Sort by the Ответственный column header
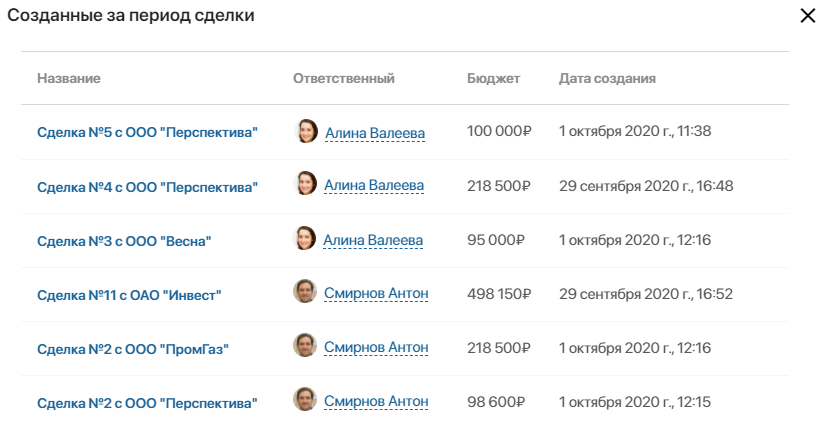This screenshot has width=816, height=428. click(343, 79)
